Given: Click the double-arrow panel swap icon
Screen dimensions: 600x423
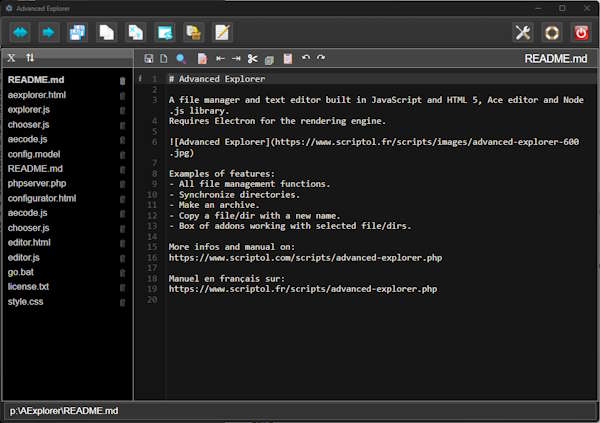Looking at the screenshot, I should coord(20,33).
